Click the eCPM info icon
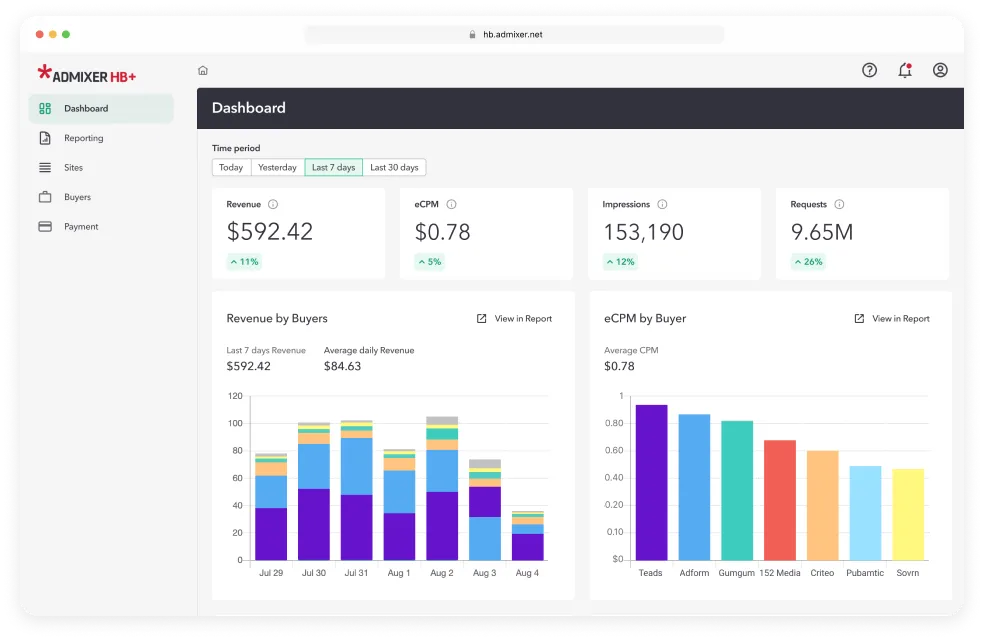 coord(451,205)
